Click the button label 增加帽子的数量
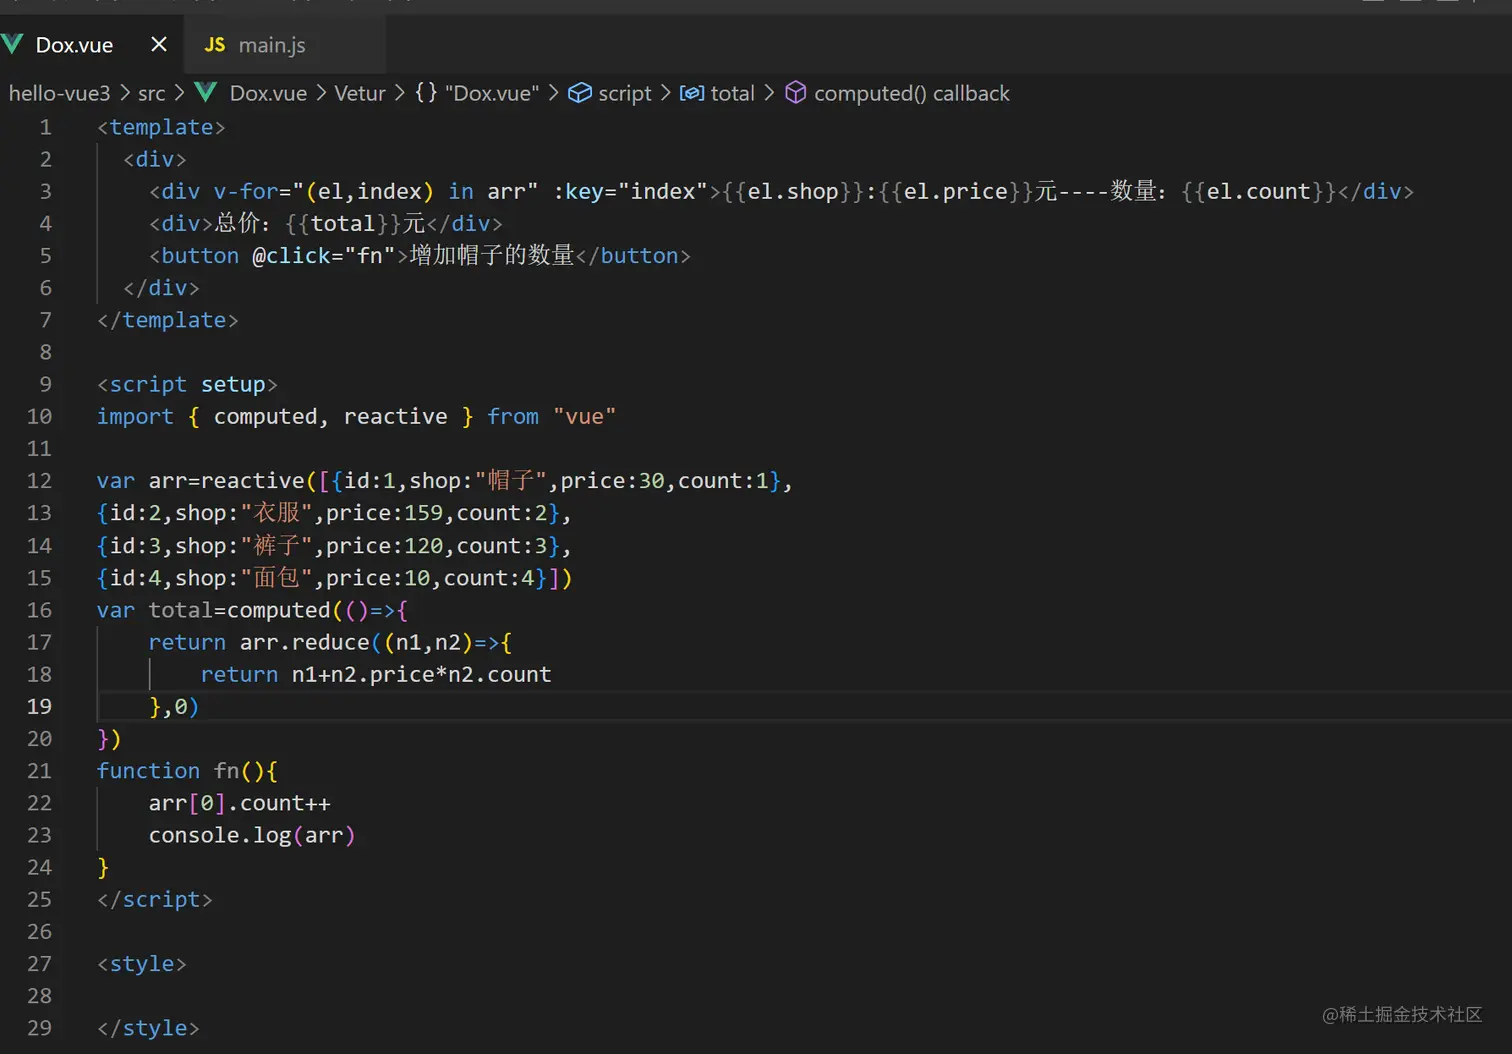 (x=492, y=255)
